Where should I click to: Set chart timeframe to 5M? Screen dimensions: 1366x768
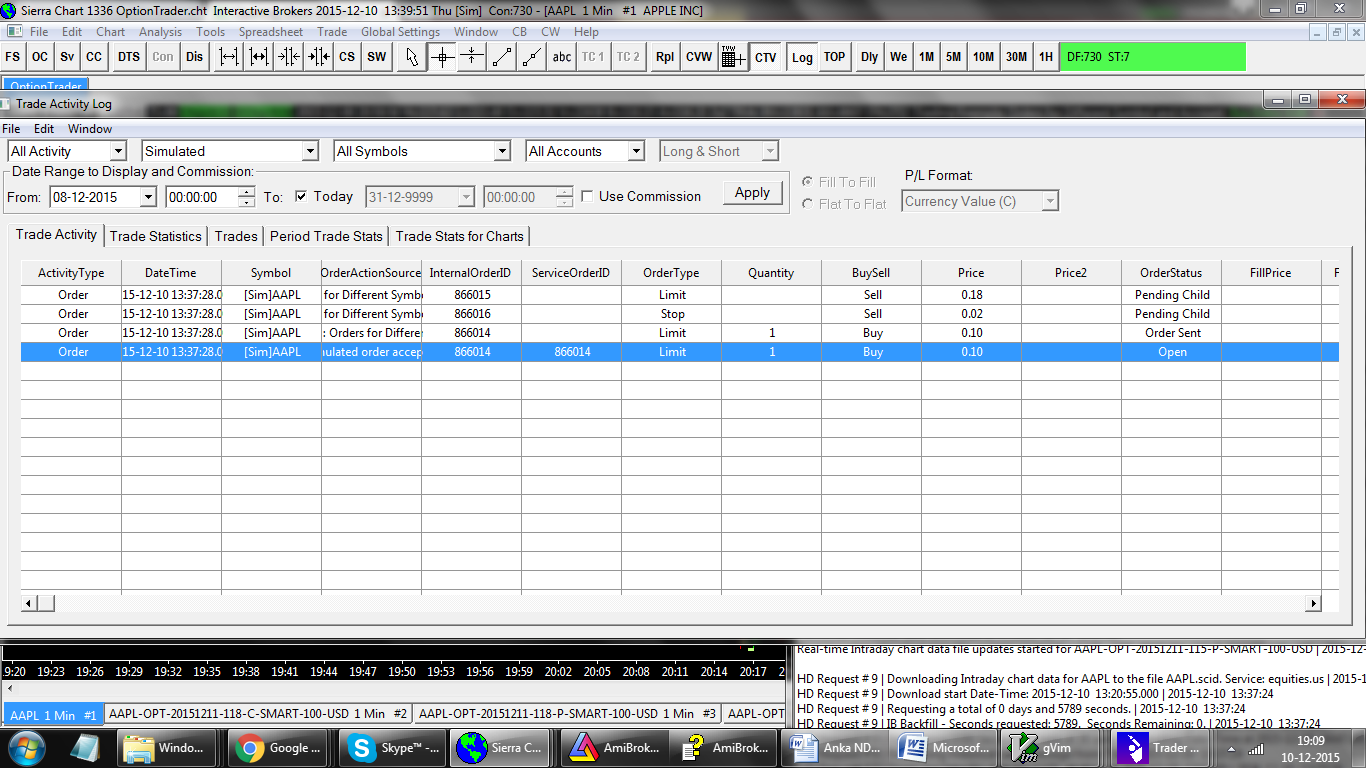point(954,57)
